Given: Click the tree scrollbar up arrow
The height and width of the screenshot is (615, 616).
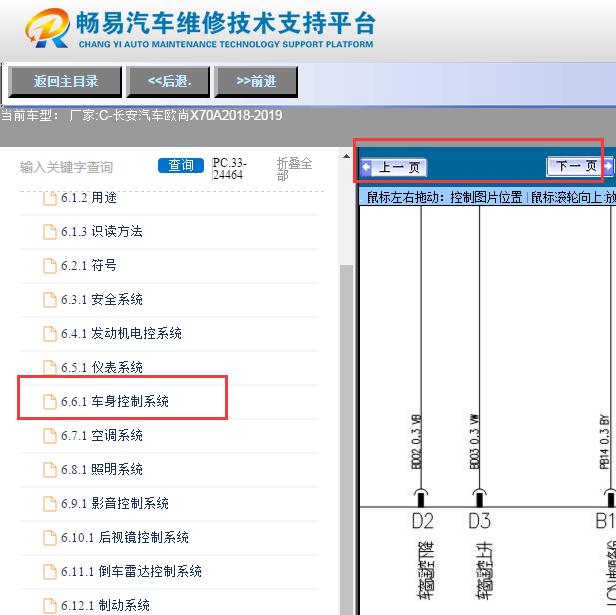Looking at the screenshot, I should [346, 156].
